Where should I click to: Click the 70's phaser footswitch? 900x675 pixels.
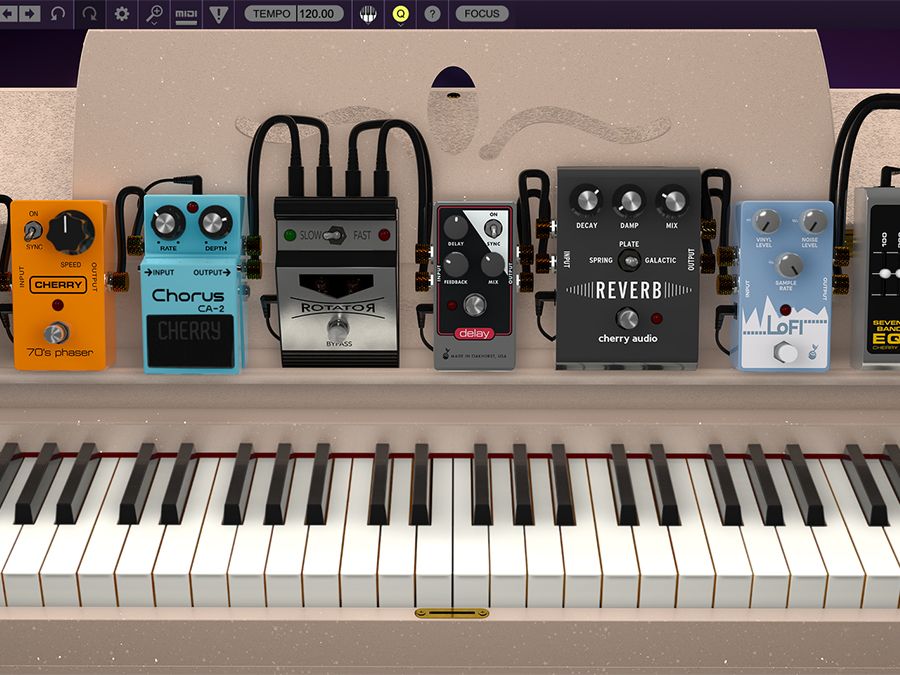coord(56,333)
